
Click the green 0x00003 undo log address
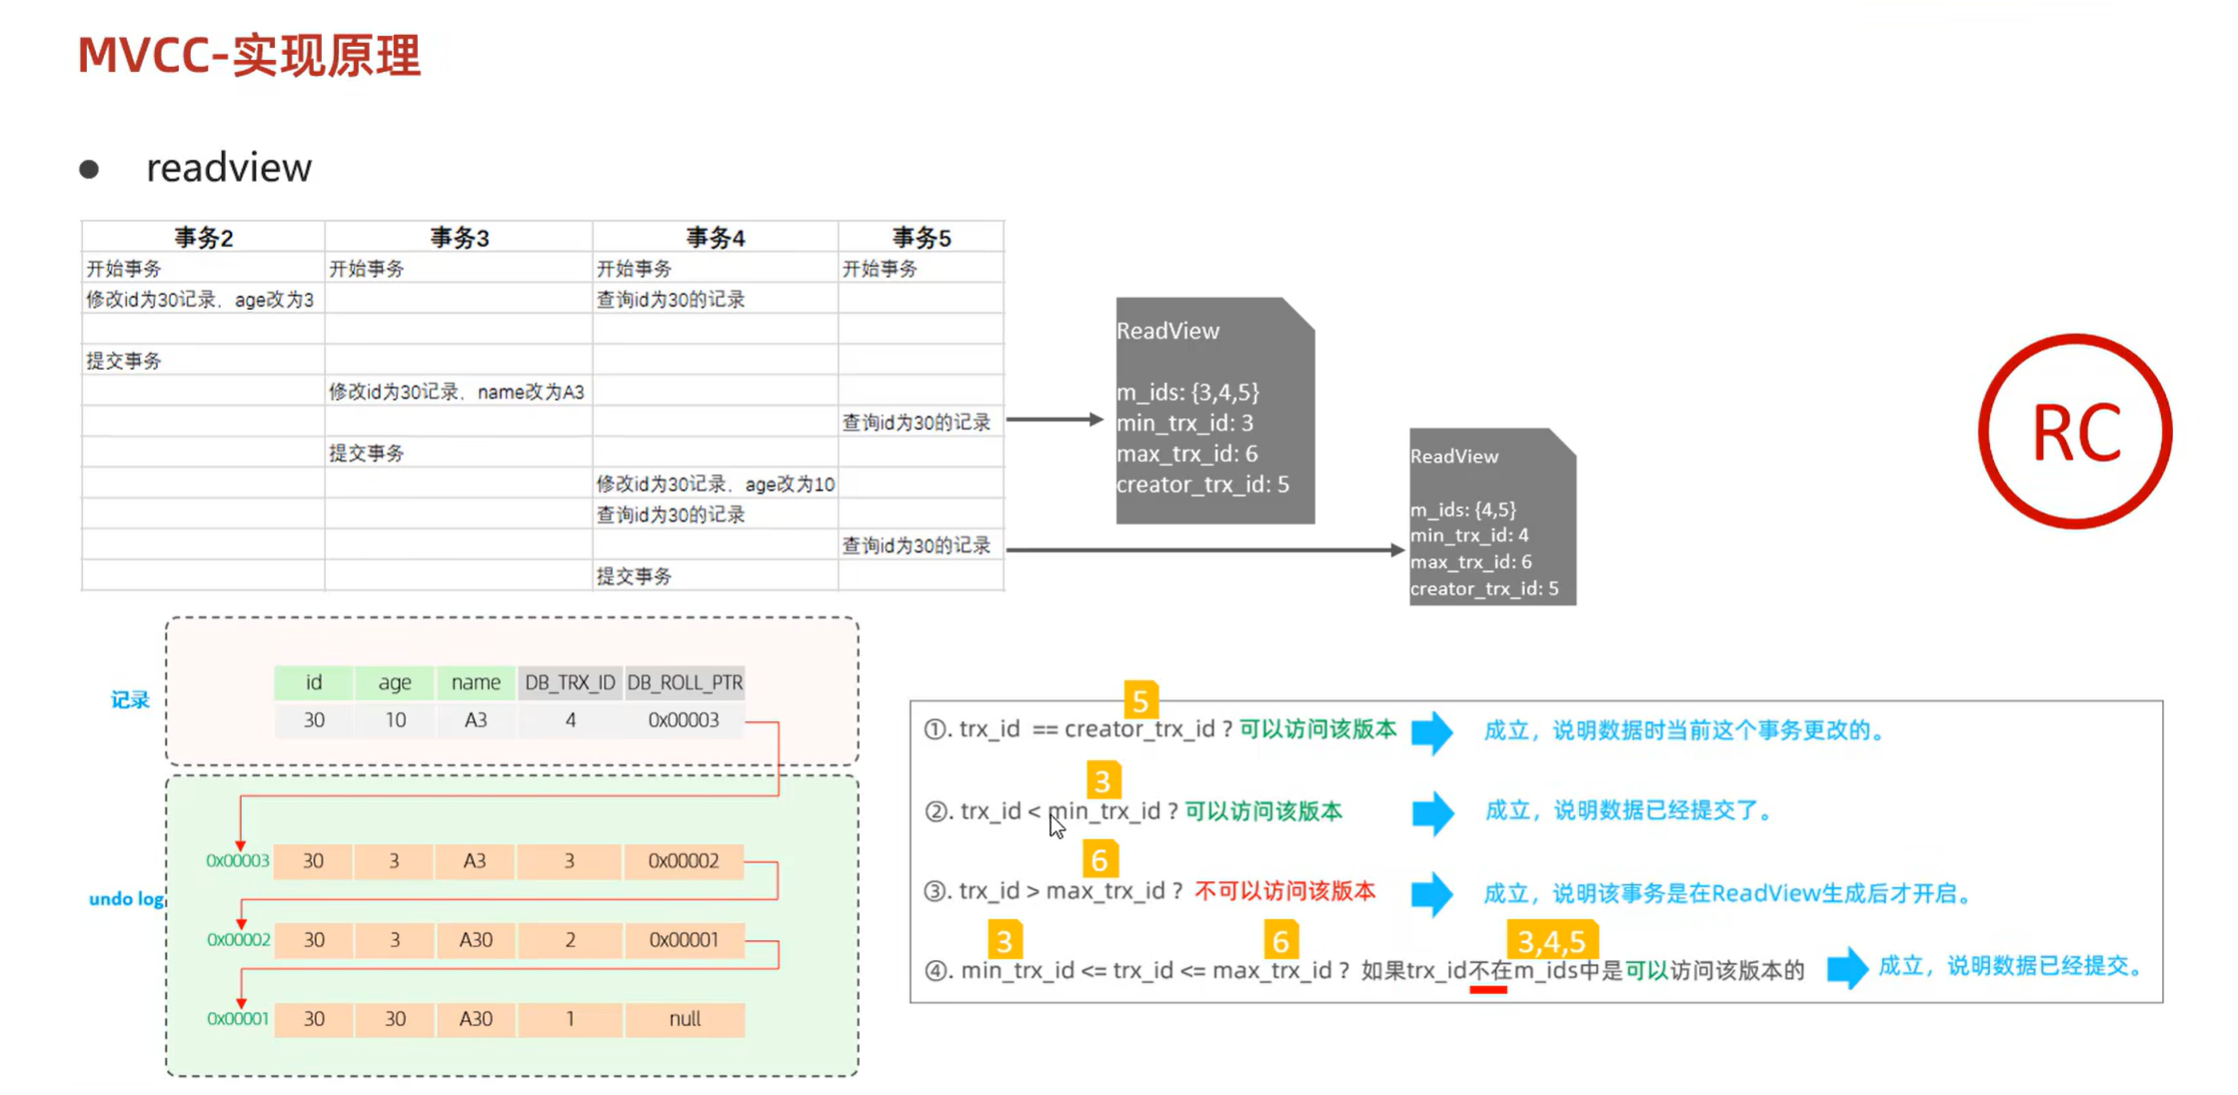tap(237, 860)
